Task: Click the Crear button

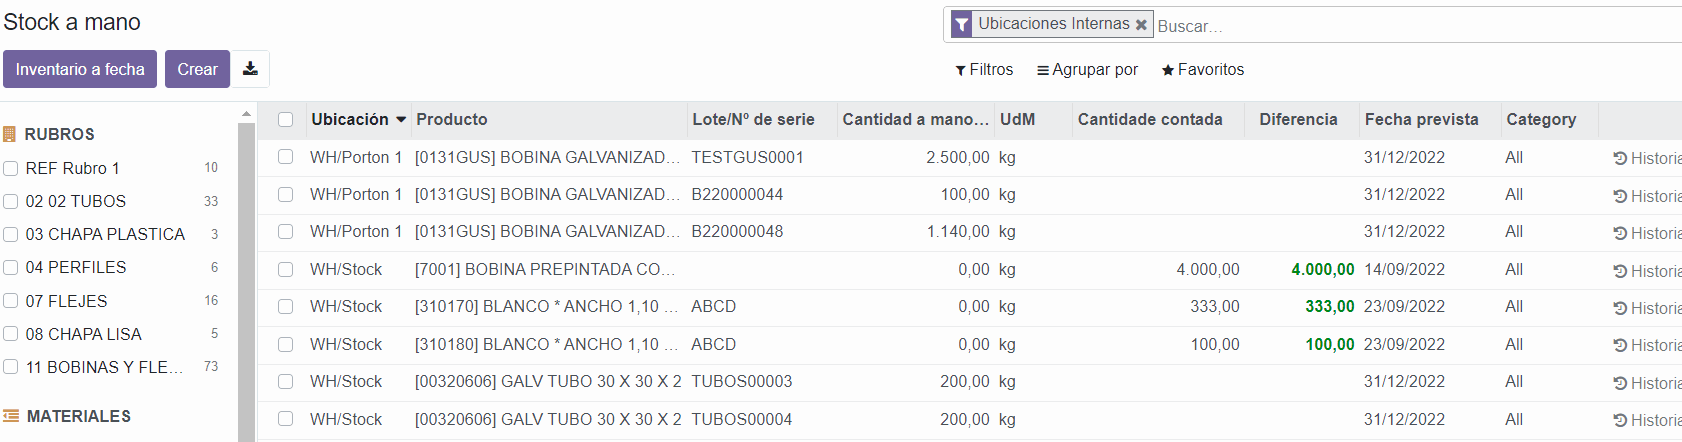Action: pyautogui.click(x=197, y=69)
